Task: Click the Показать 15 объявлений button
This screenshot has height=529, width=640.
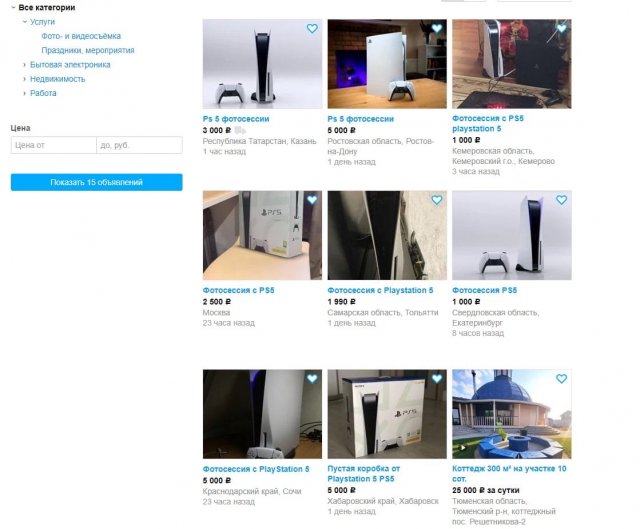Action: pos(97,182)
